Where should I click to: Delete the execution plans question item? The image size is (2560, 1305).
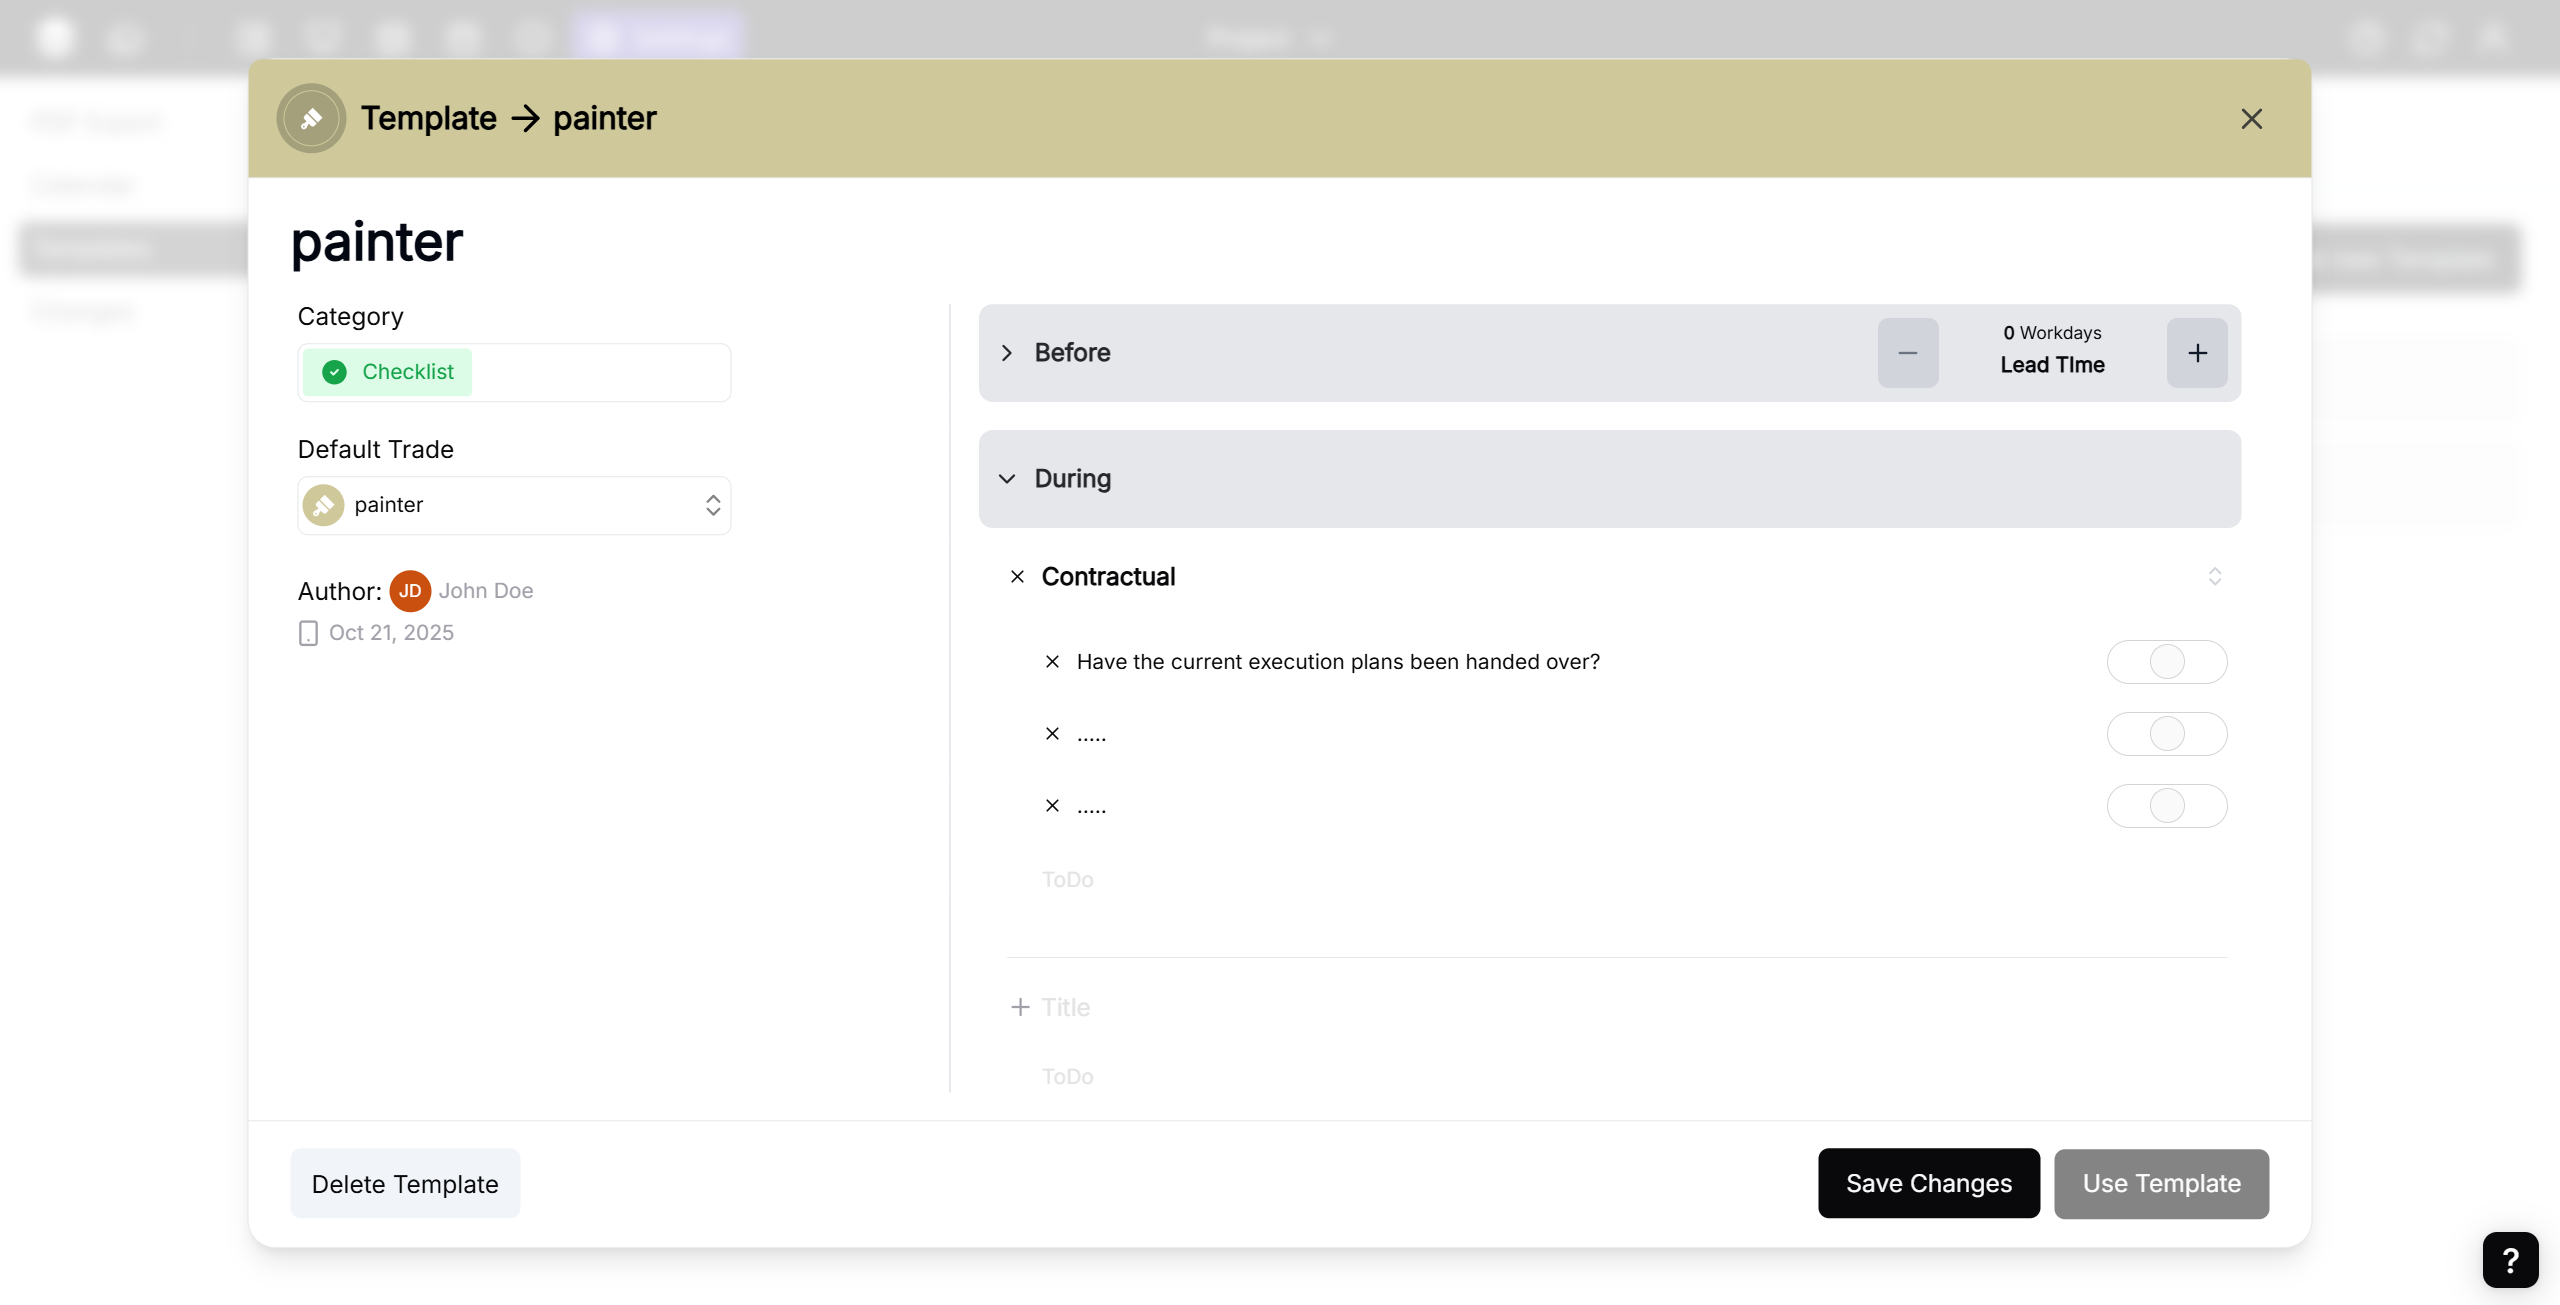coord(1052,662)
